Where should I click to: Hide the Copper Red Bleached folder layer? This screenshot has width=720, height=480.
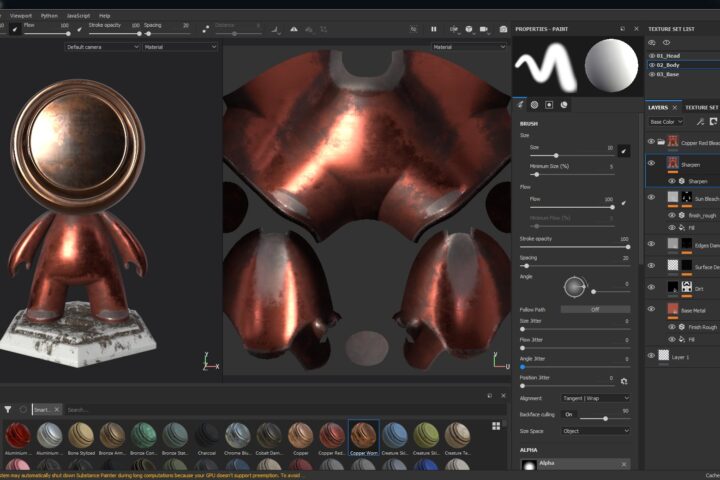[651, 142]
